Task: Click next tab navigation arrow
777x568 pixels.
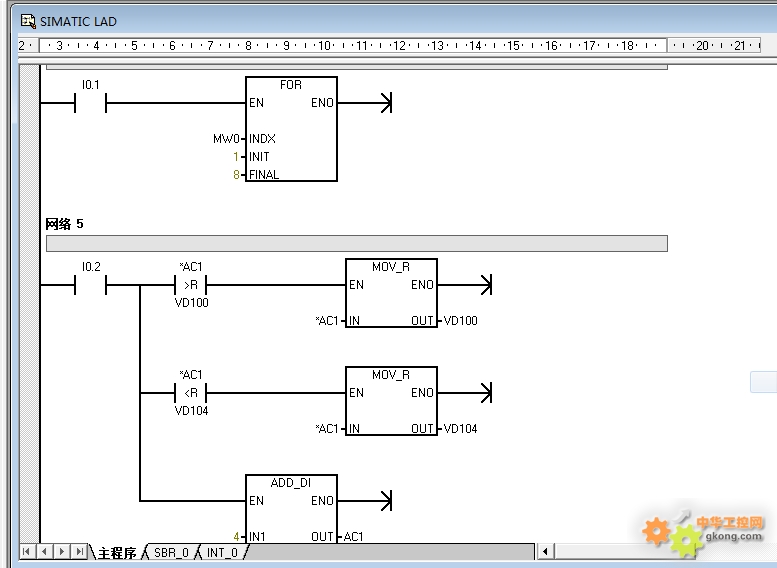Action: (61, 551)
